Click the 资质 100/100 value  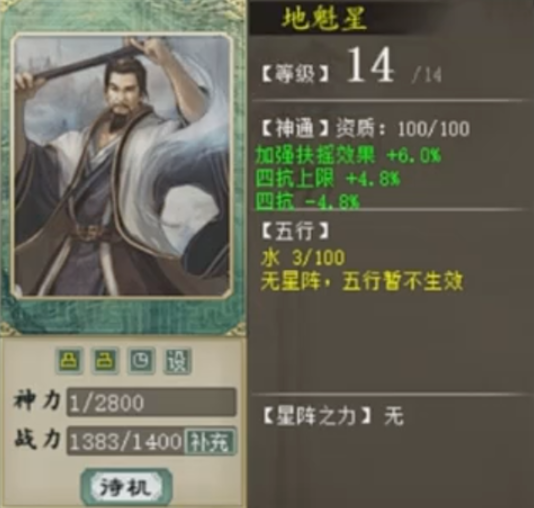[x=403, y=128]
